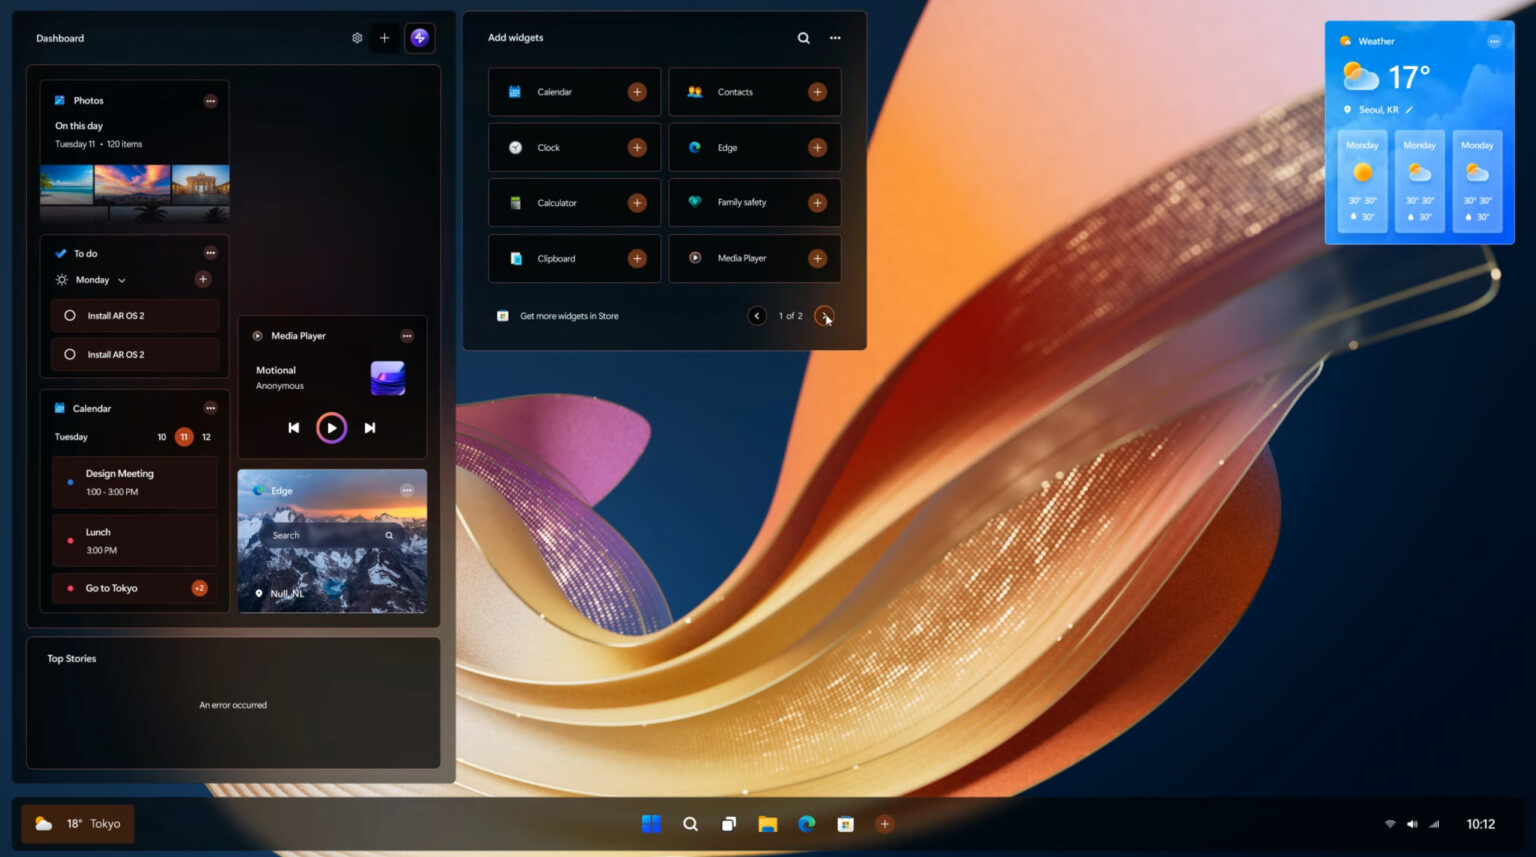
Task: Open the Media Player widget menu
Action: (407, 336)
